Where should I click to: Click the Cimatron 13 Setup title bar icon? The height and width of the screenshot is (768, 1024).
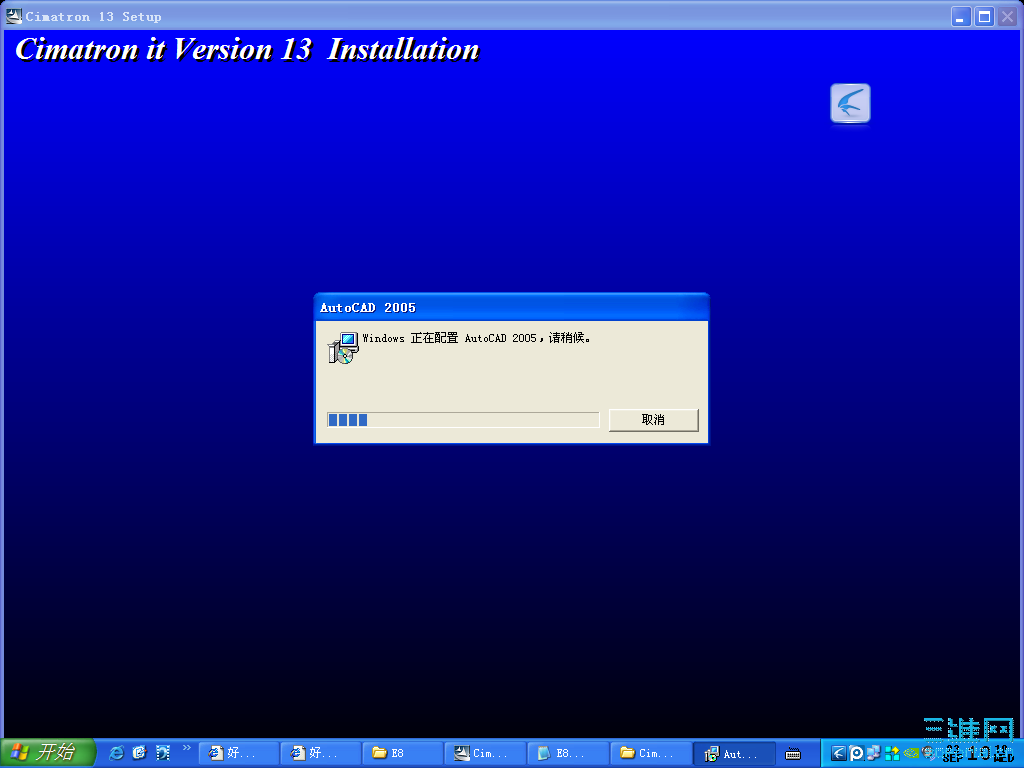[x=13, y=16]
